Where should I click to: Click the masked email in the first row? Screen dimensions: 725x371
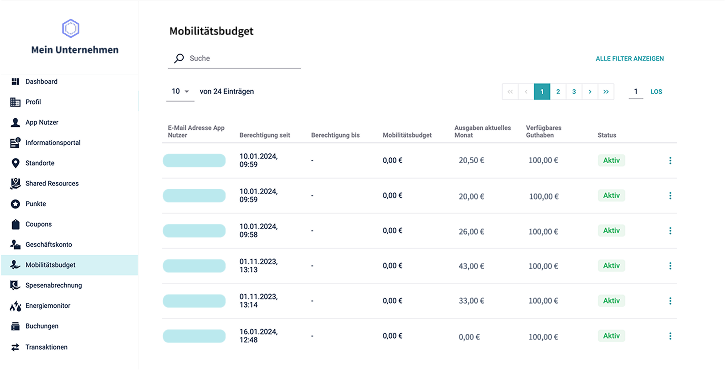194,161
